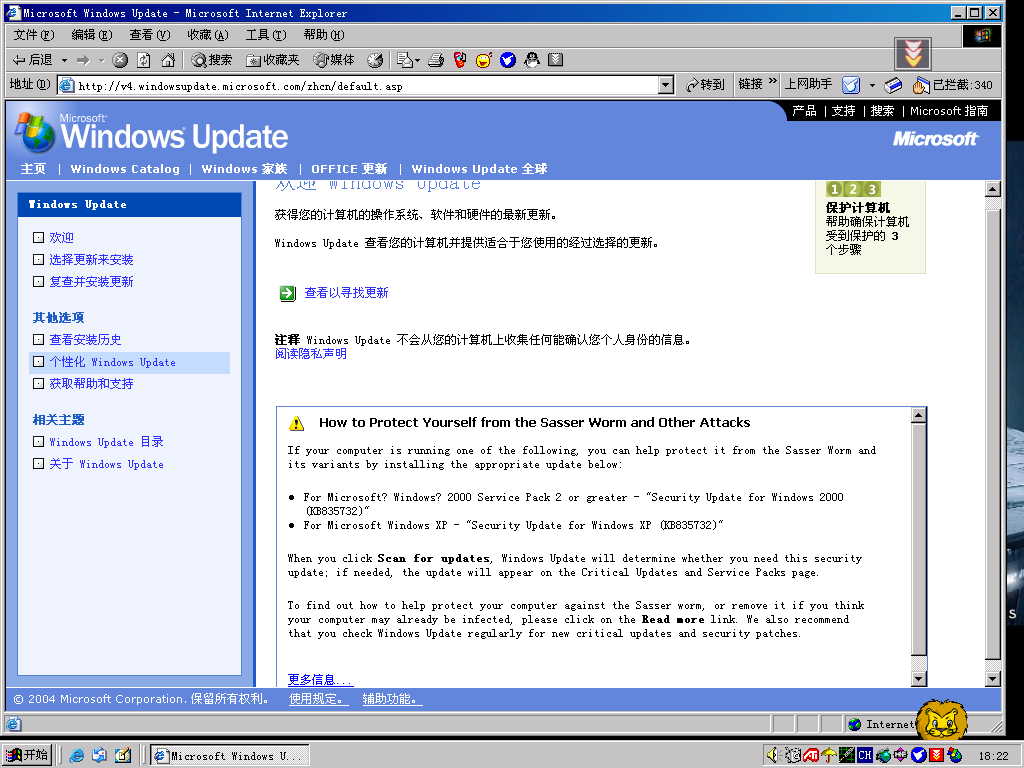The height and width of the screenshot is (768, 1024).
Task: Open the 编辑(E) menu
Action: click(91, 35)
